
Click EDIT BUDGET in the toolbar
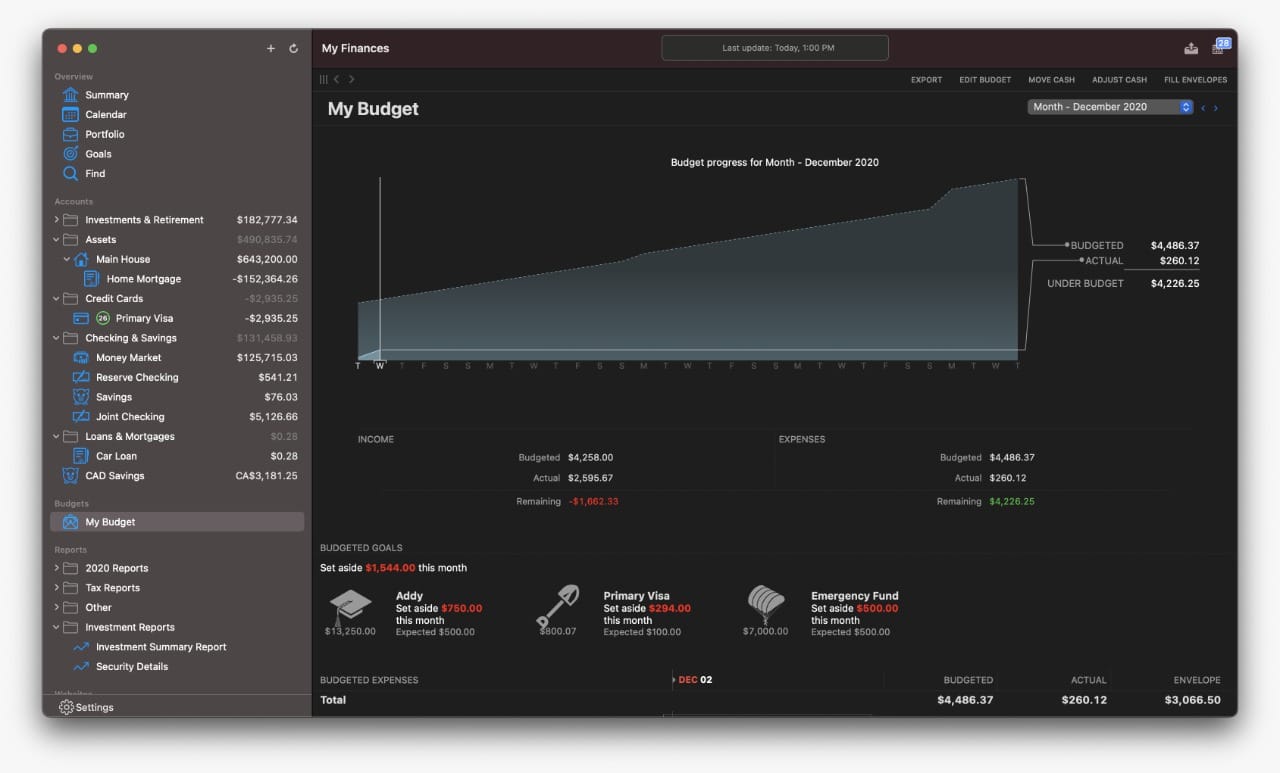tap(985, 80)
